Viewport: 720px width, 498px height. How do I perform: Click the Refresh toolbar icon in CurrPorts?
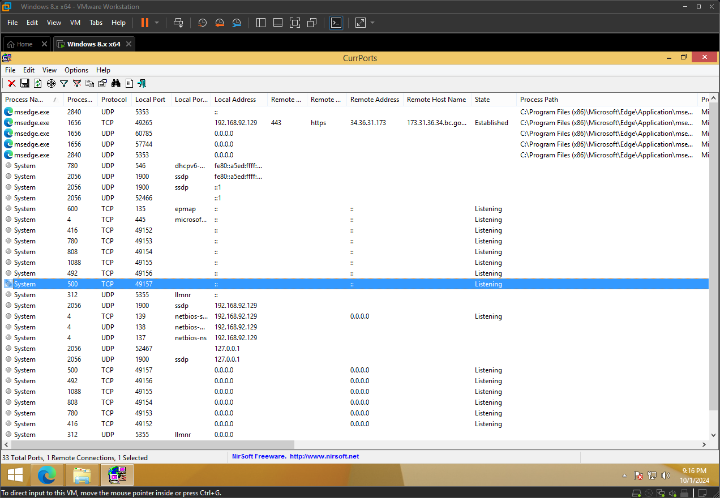point(38,84)
